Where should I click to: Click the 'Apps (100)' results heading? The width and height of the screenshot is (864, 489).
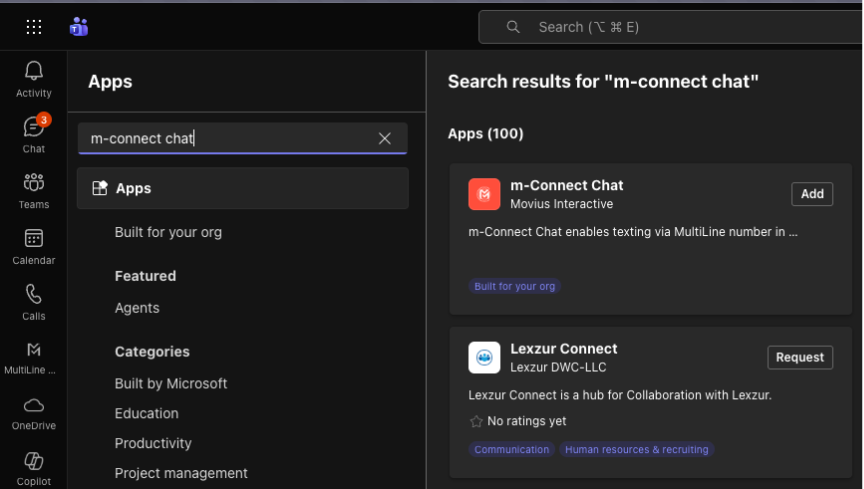(485, 133)
